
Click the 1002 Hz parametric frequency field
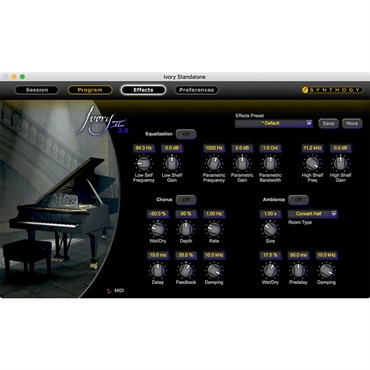[x=214, y=148]
